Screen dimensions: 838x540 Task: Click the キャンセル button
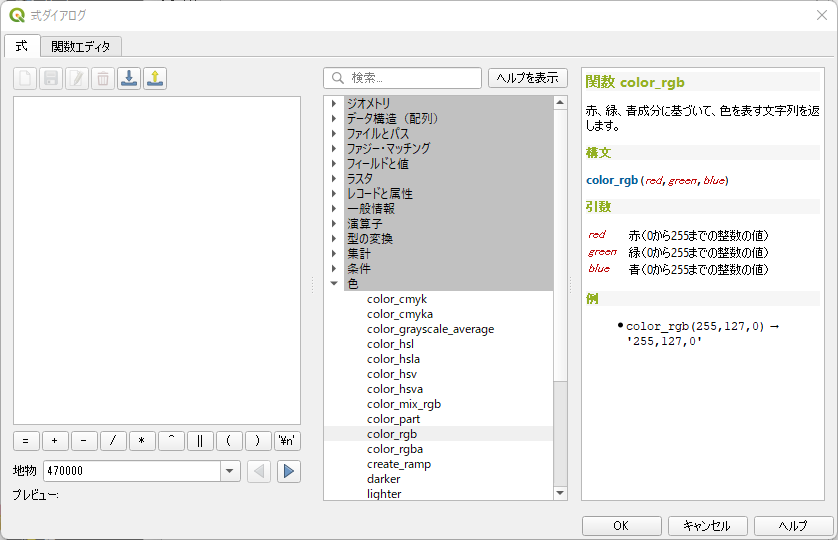coord(706,526)
